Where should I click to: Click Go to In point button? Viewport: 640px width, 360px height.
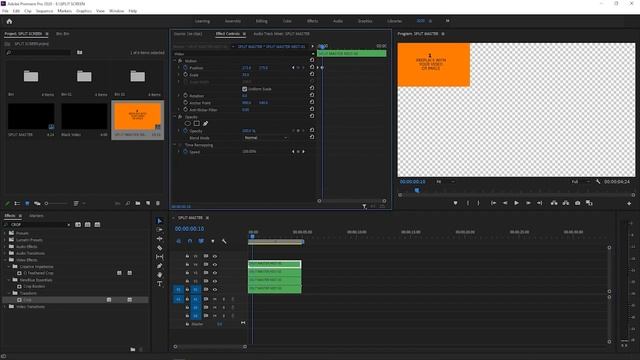(493, 203)
